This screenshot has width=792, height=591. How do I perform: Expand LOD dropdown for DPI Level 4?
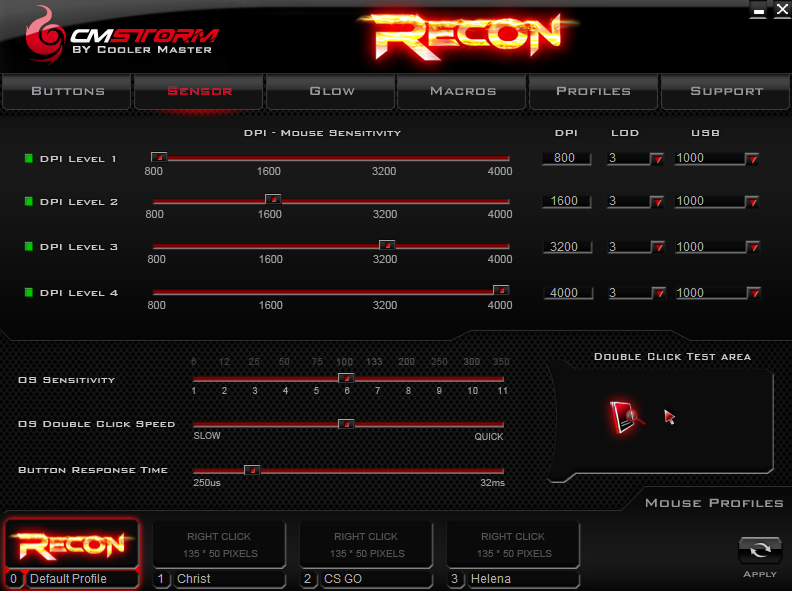(x=657, y=293)
